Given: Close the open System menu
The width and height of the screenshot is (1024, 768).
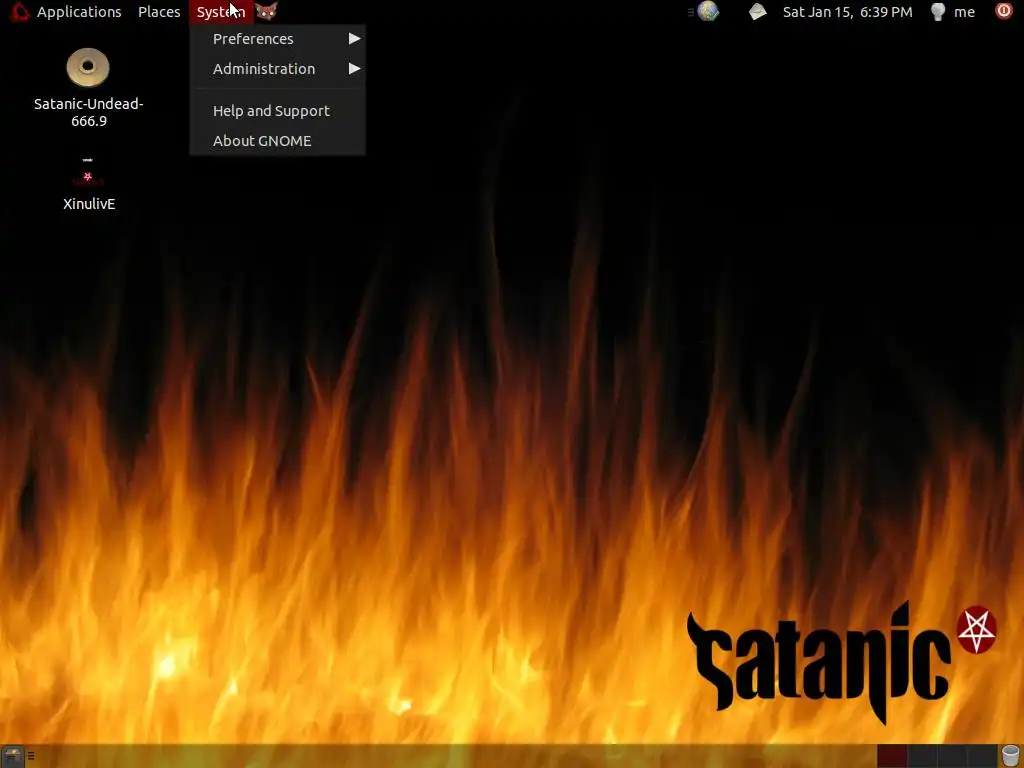Looking at the screenshot, I should point(221,12).
